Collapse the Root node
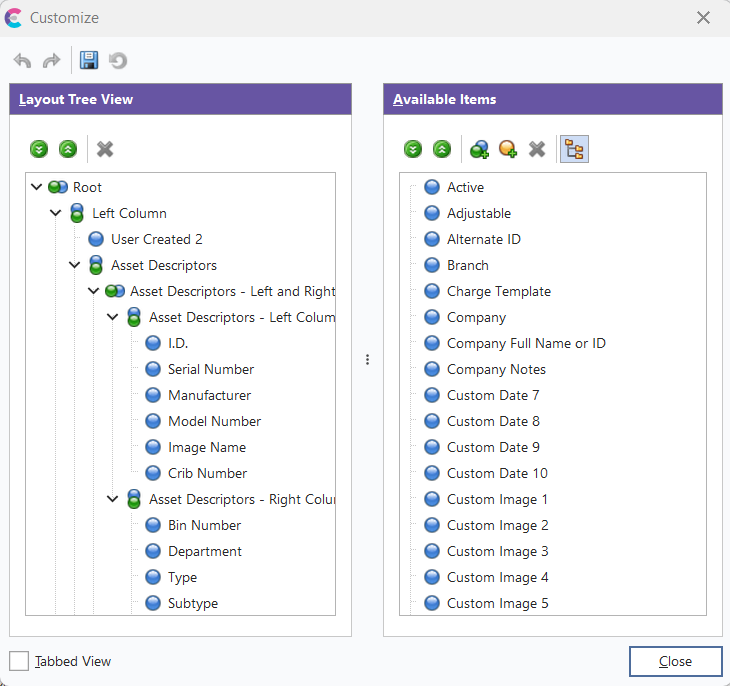 37,187
